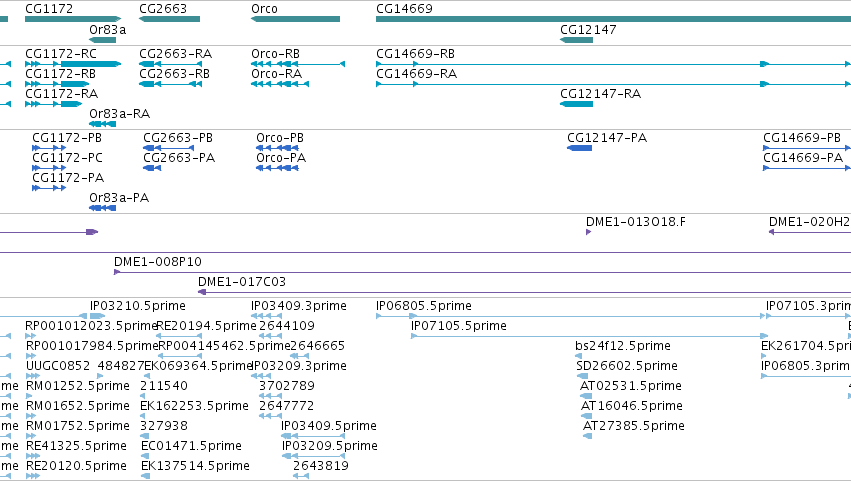Viewport: 851px width, 481px height.
Task: Select the CG14669 gene label
Action: [404, 9]
